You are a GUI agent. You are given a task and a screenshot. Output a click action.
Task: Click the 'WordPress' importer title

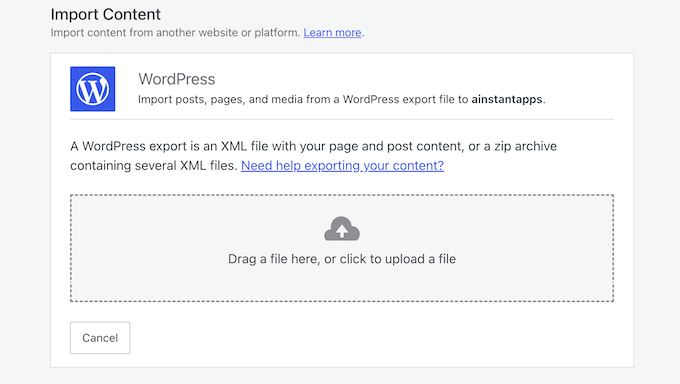coord(177,79)
